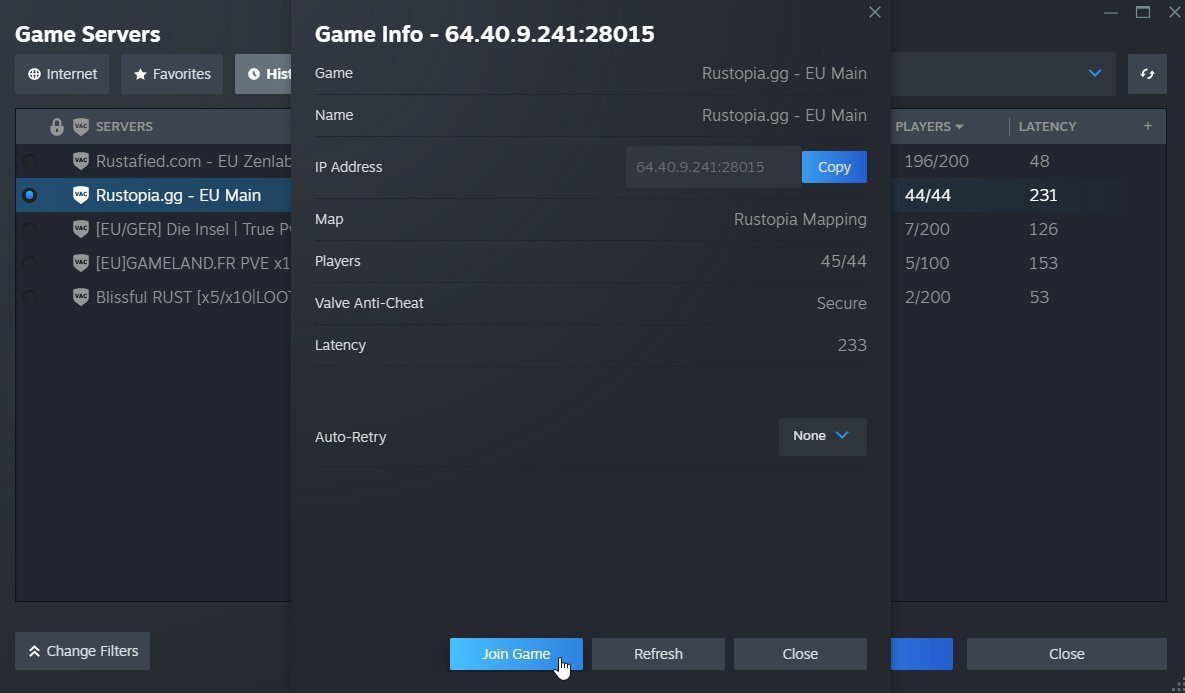
Task: Close the Game Info dialog with X
Action: coord(874,12)
